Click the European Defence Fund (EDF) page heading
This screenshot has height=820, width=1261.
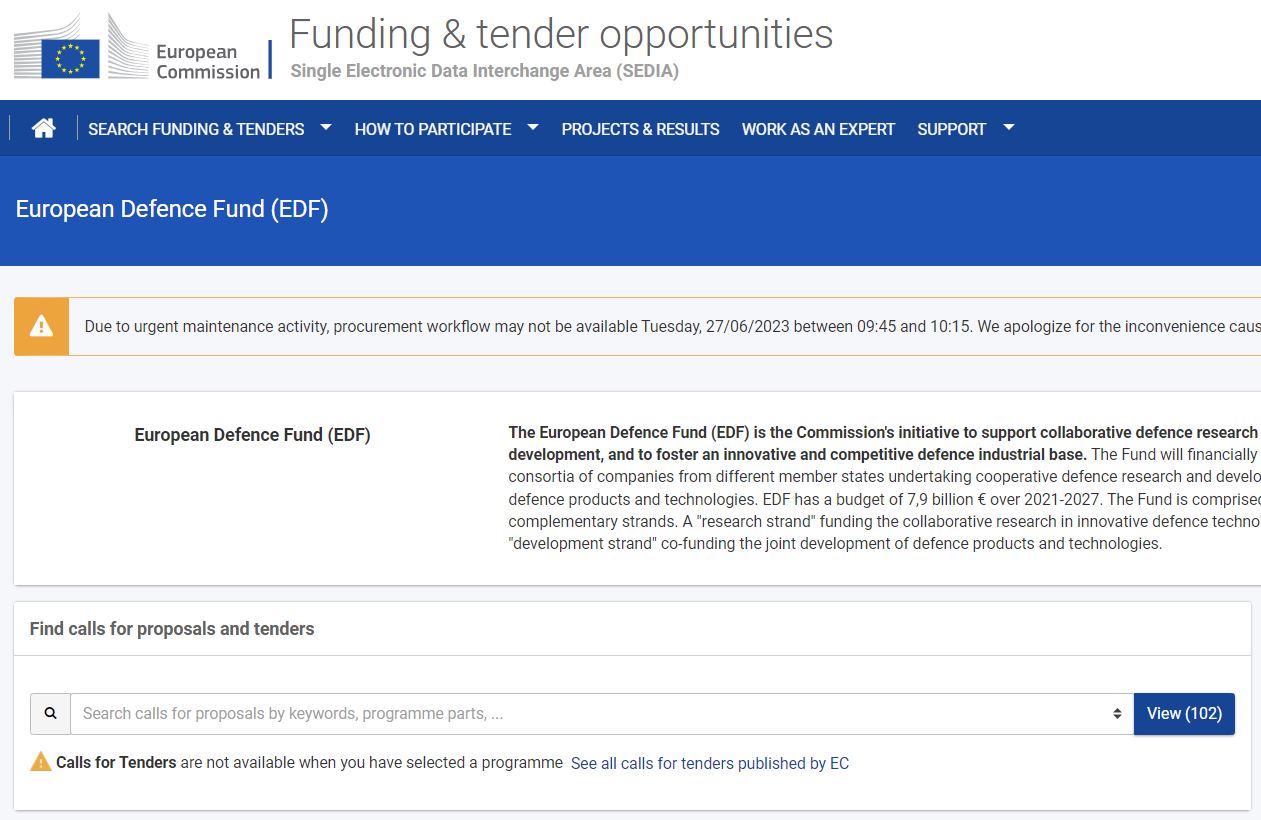(172, 209)
